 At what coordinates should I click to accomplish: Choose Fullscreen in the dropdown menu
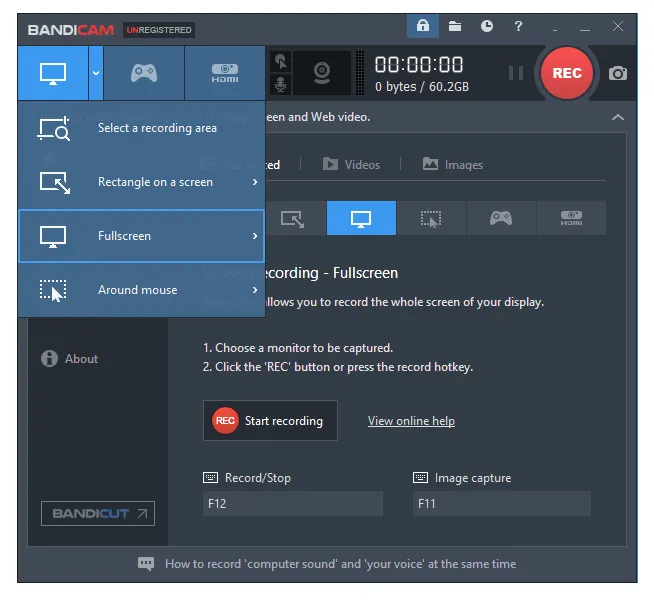[142, 236]
